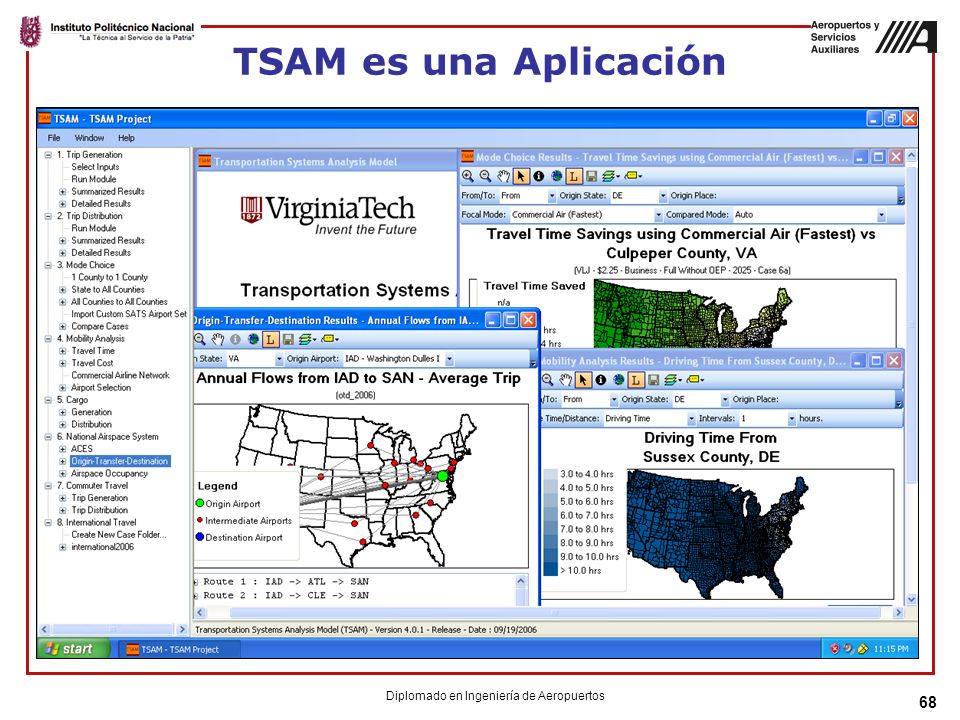Expand the Travel Time tree node
The image size is (960, 720).
62,351
